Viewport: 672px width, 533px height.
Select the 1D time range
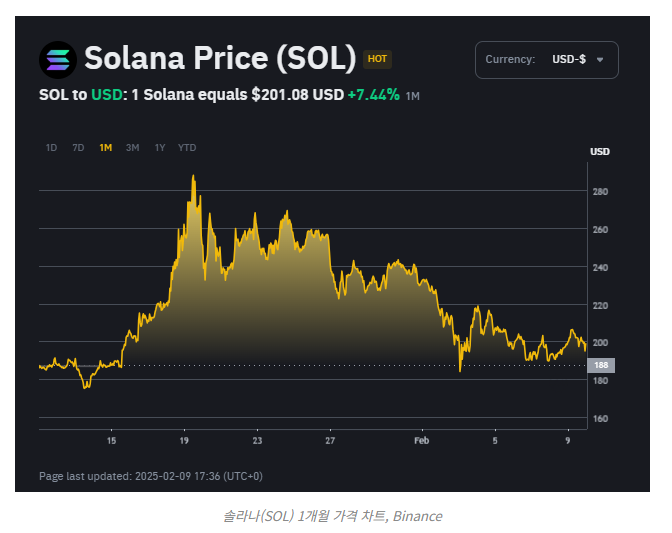click(x=51, y=148)
